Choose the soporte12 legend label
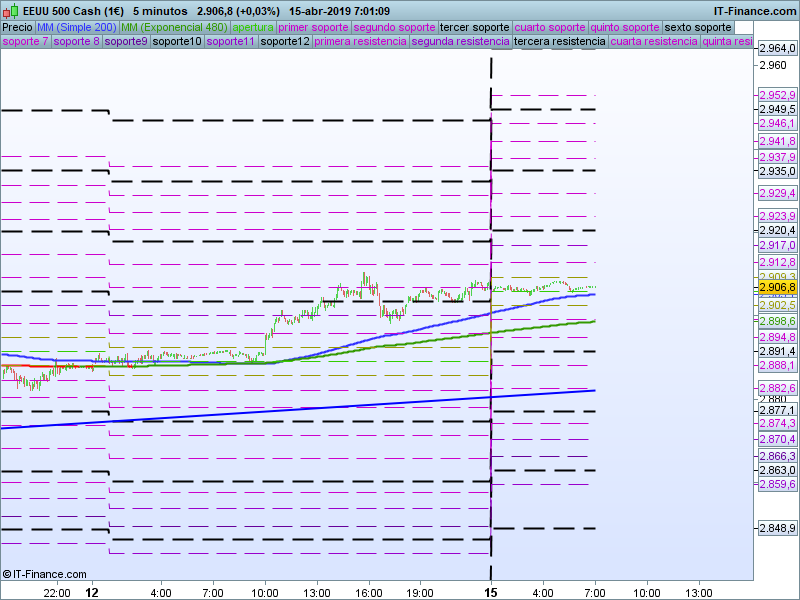This screenshot has height=600, width=800. [285, 41]
